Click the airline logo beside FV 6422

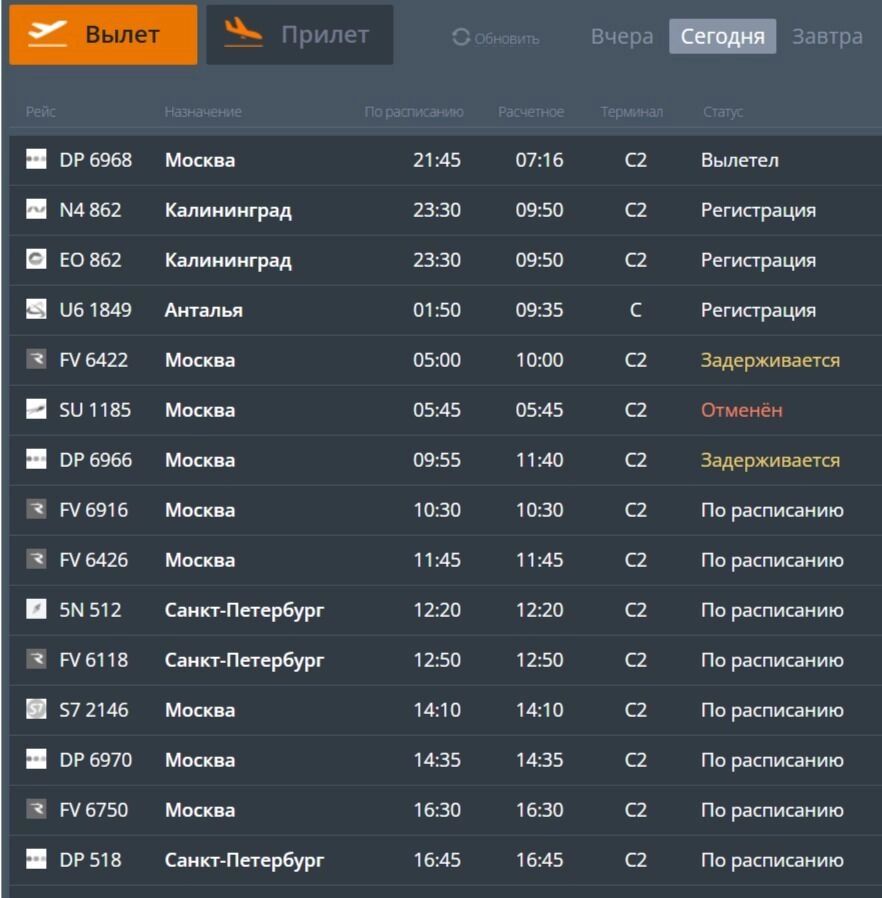coord(36,360)
